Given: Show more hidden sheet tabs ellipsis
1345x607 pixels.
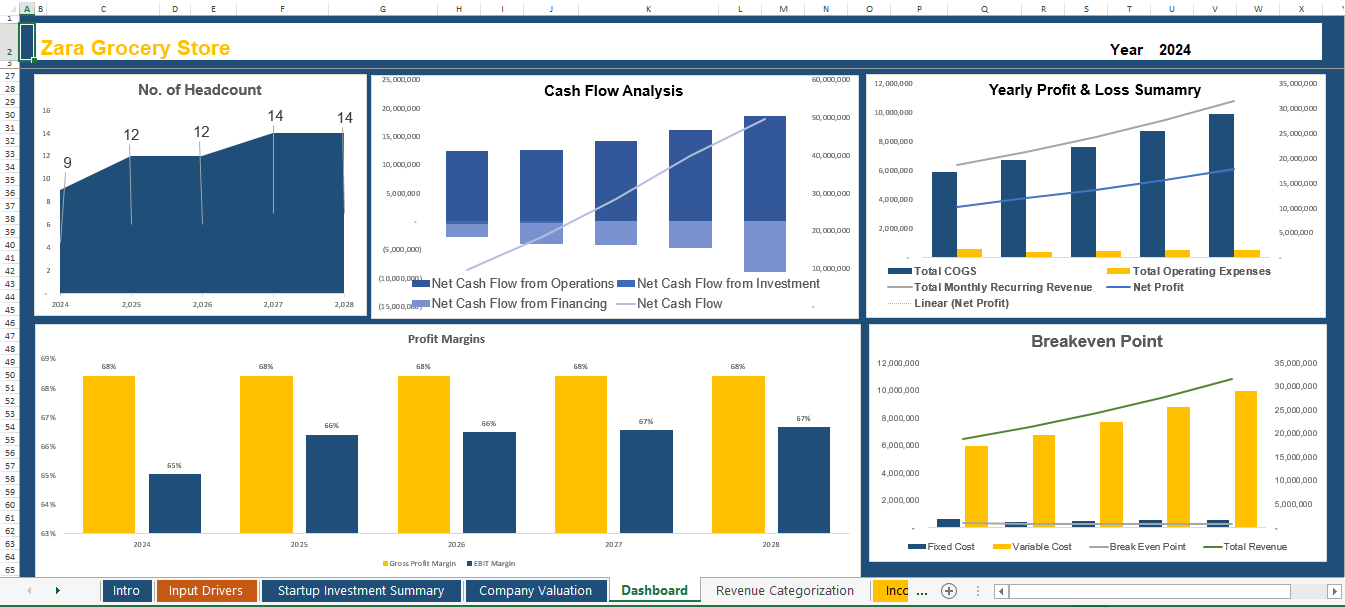Looking at the screenshot, I should [x=922, y=592].
